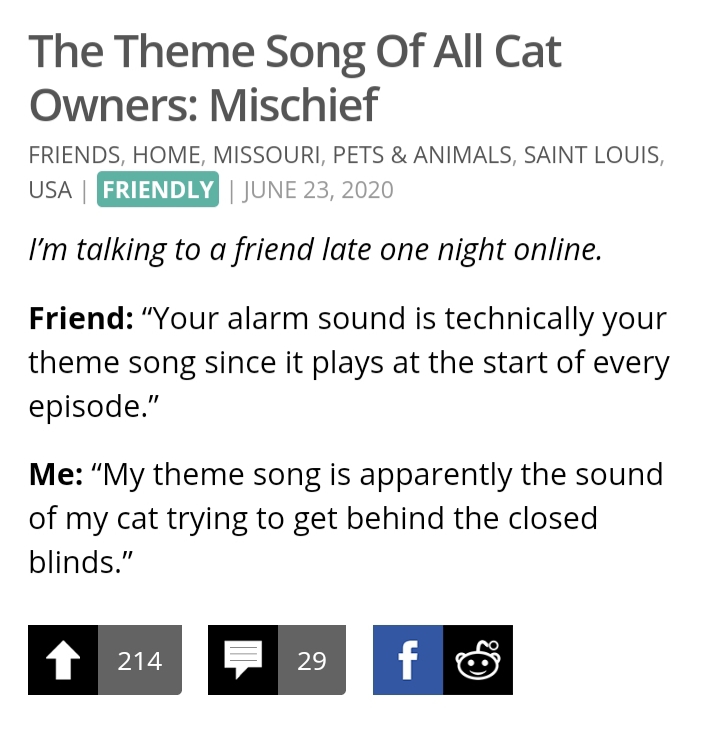
Task: Open the FRIENDS tag
Action: [x=74, y=155]
